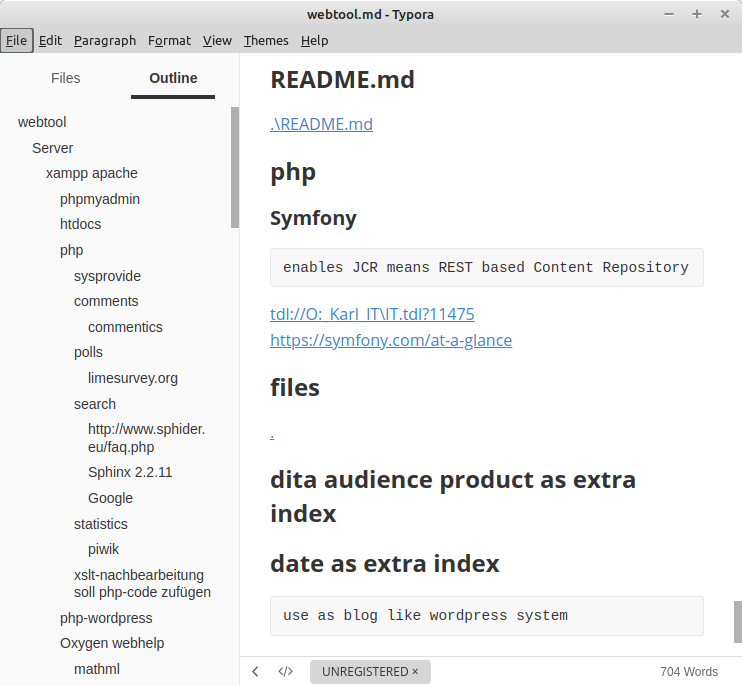This screenshot has height=686, width=742.
Task: Open the symfony.com/at-a-glance link
Action: coord(391,340)
